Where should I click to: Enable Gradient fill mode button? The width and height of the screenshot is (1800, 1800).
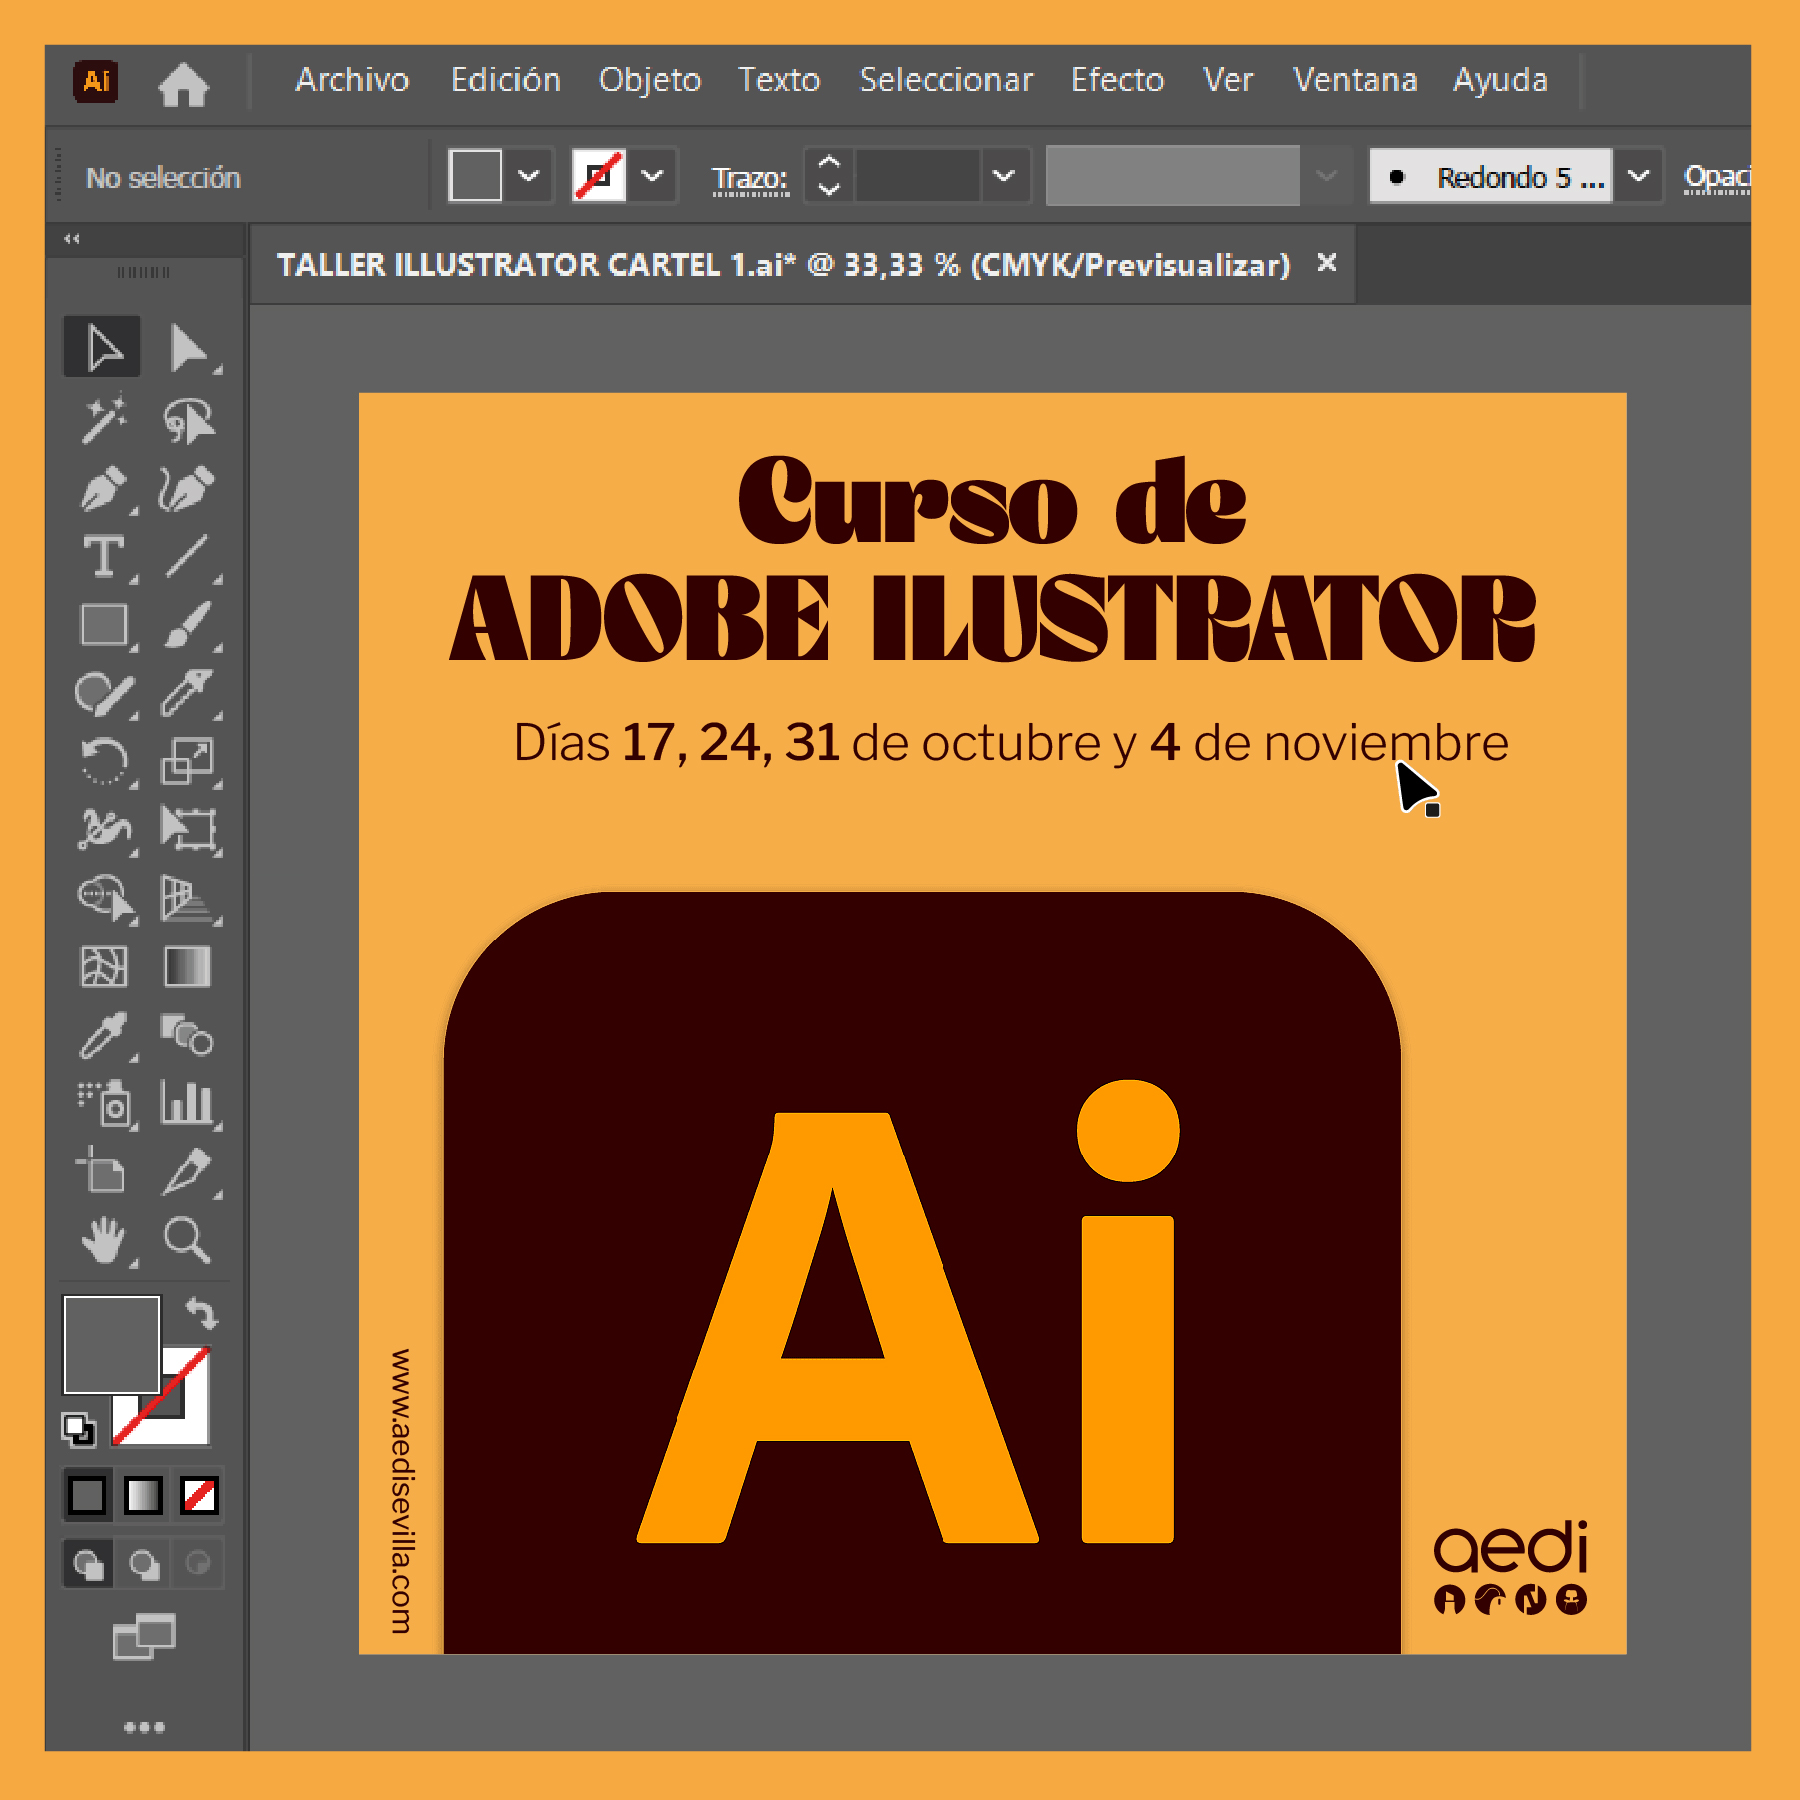click(143, 1496)
